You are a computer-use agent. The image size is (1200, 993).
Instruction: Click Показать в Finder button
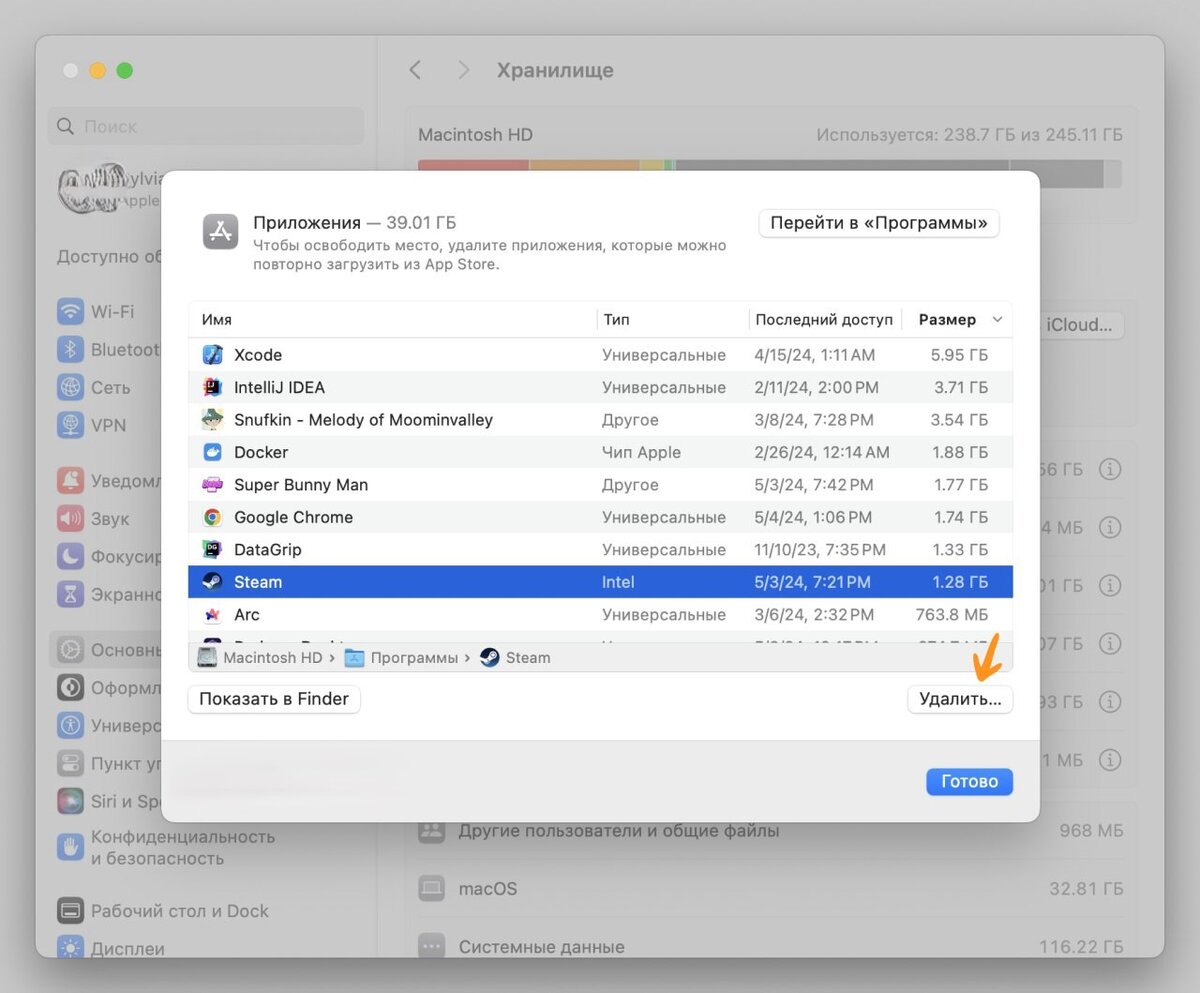[x=274, y=699]
